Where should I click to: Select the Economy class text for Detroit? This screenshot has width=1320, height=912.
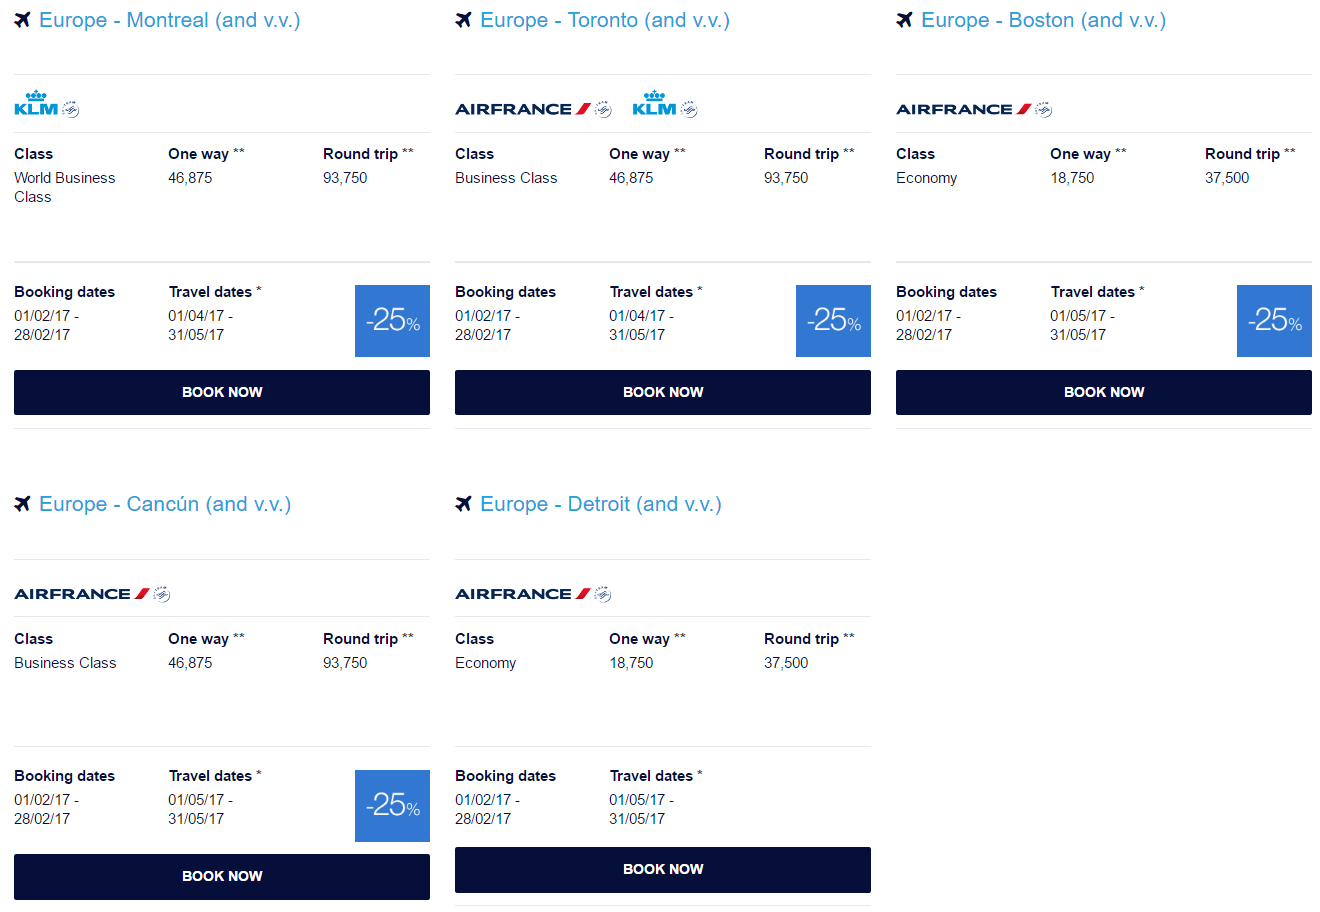(x=485, y=663)
